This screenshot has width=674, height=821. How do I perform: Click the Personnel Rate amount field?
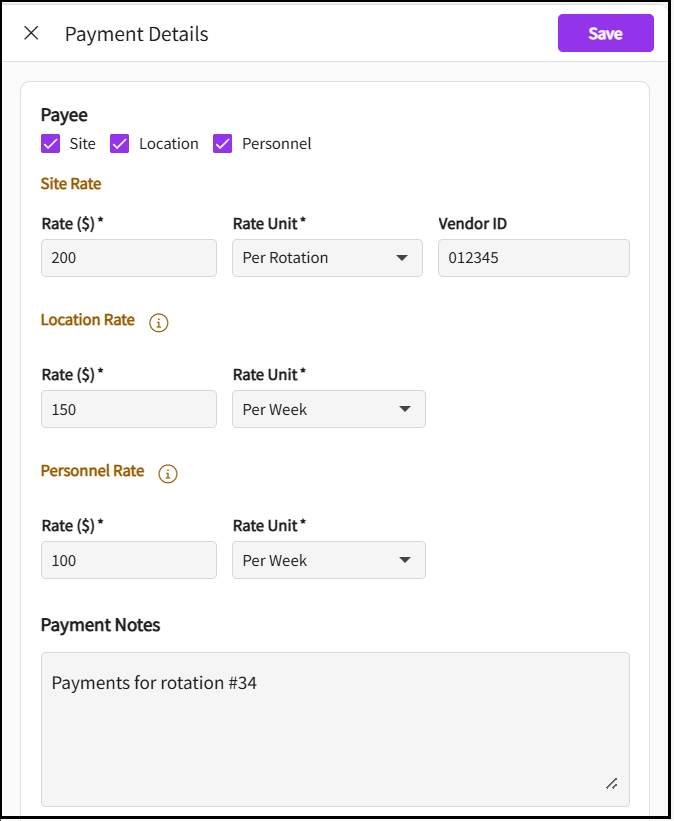click(x=128, y=560)
